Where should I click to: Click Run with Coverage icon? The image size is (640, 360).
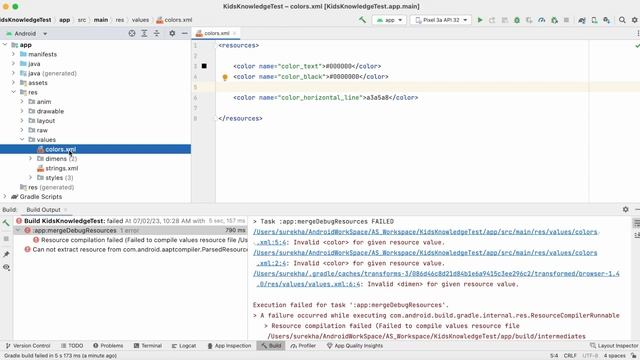pos(529,20)
